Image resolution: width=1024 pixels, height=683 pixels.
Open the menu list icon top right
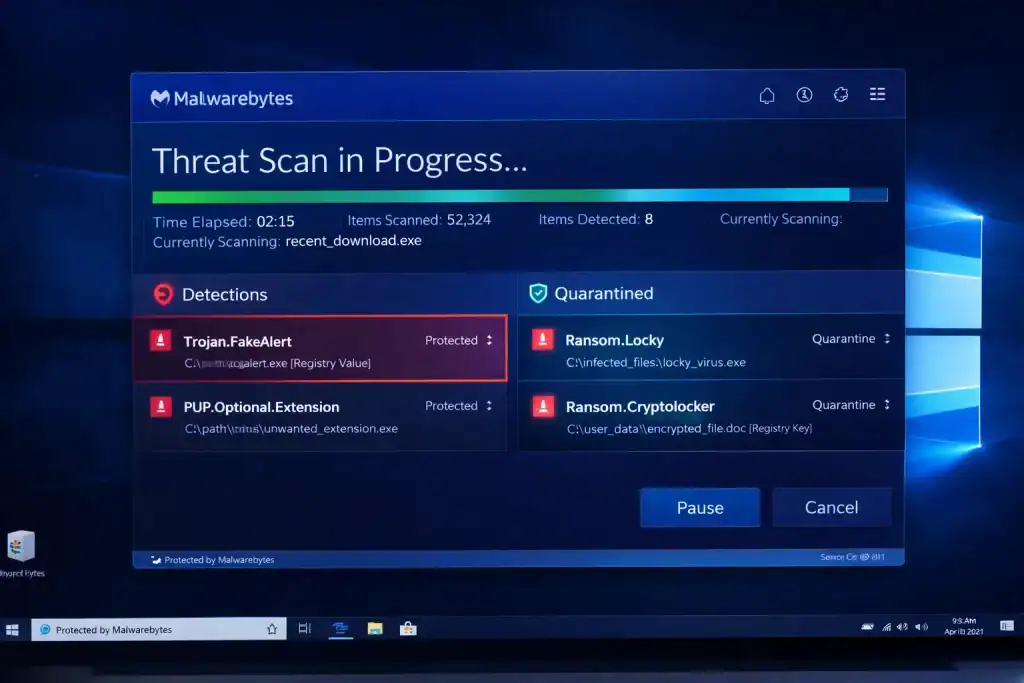(877, 94)
